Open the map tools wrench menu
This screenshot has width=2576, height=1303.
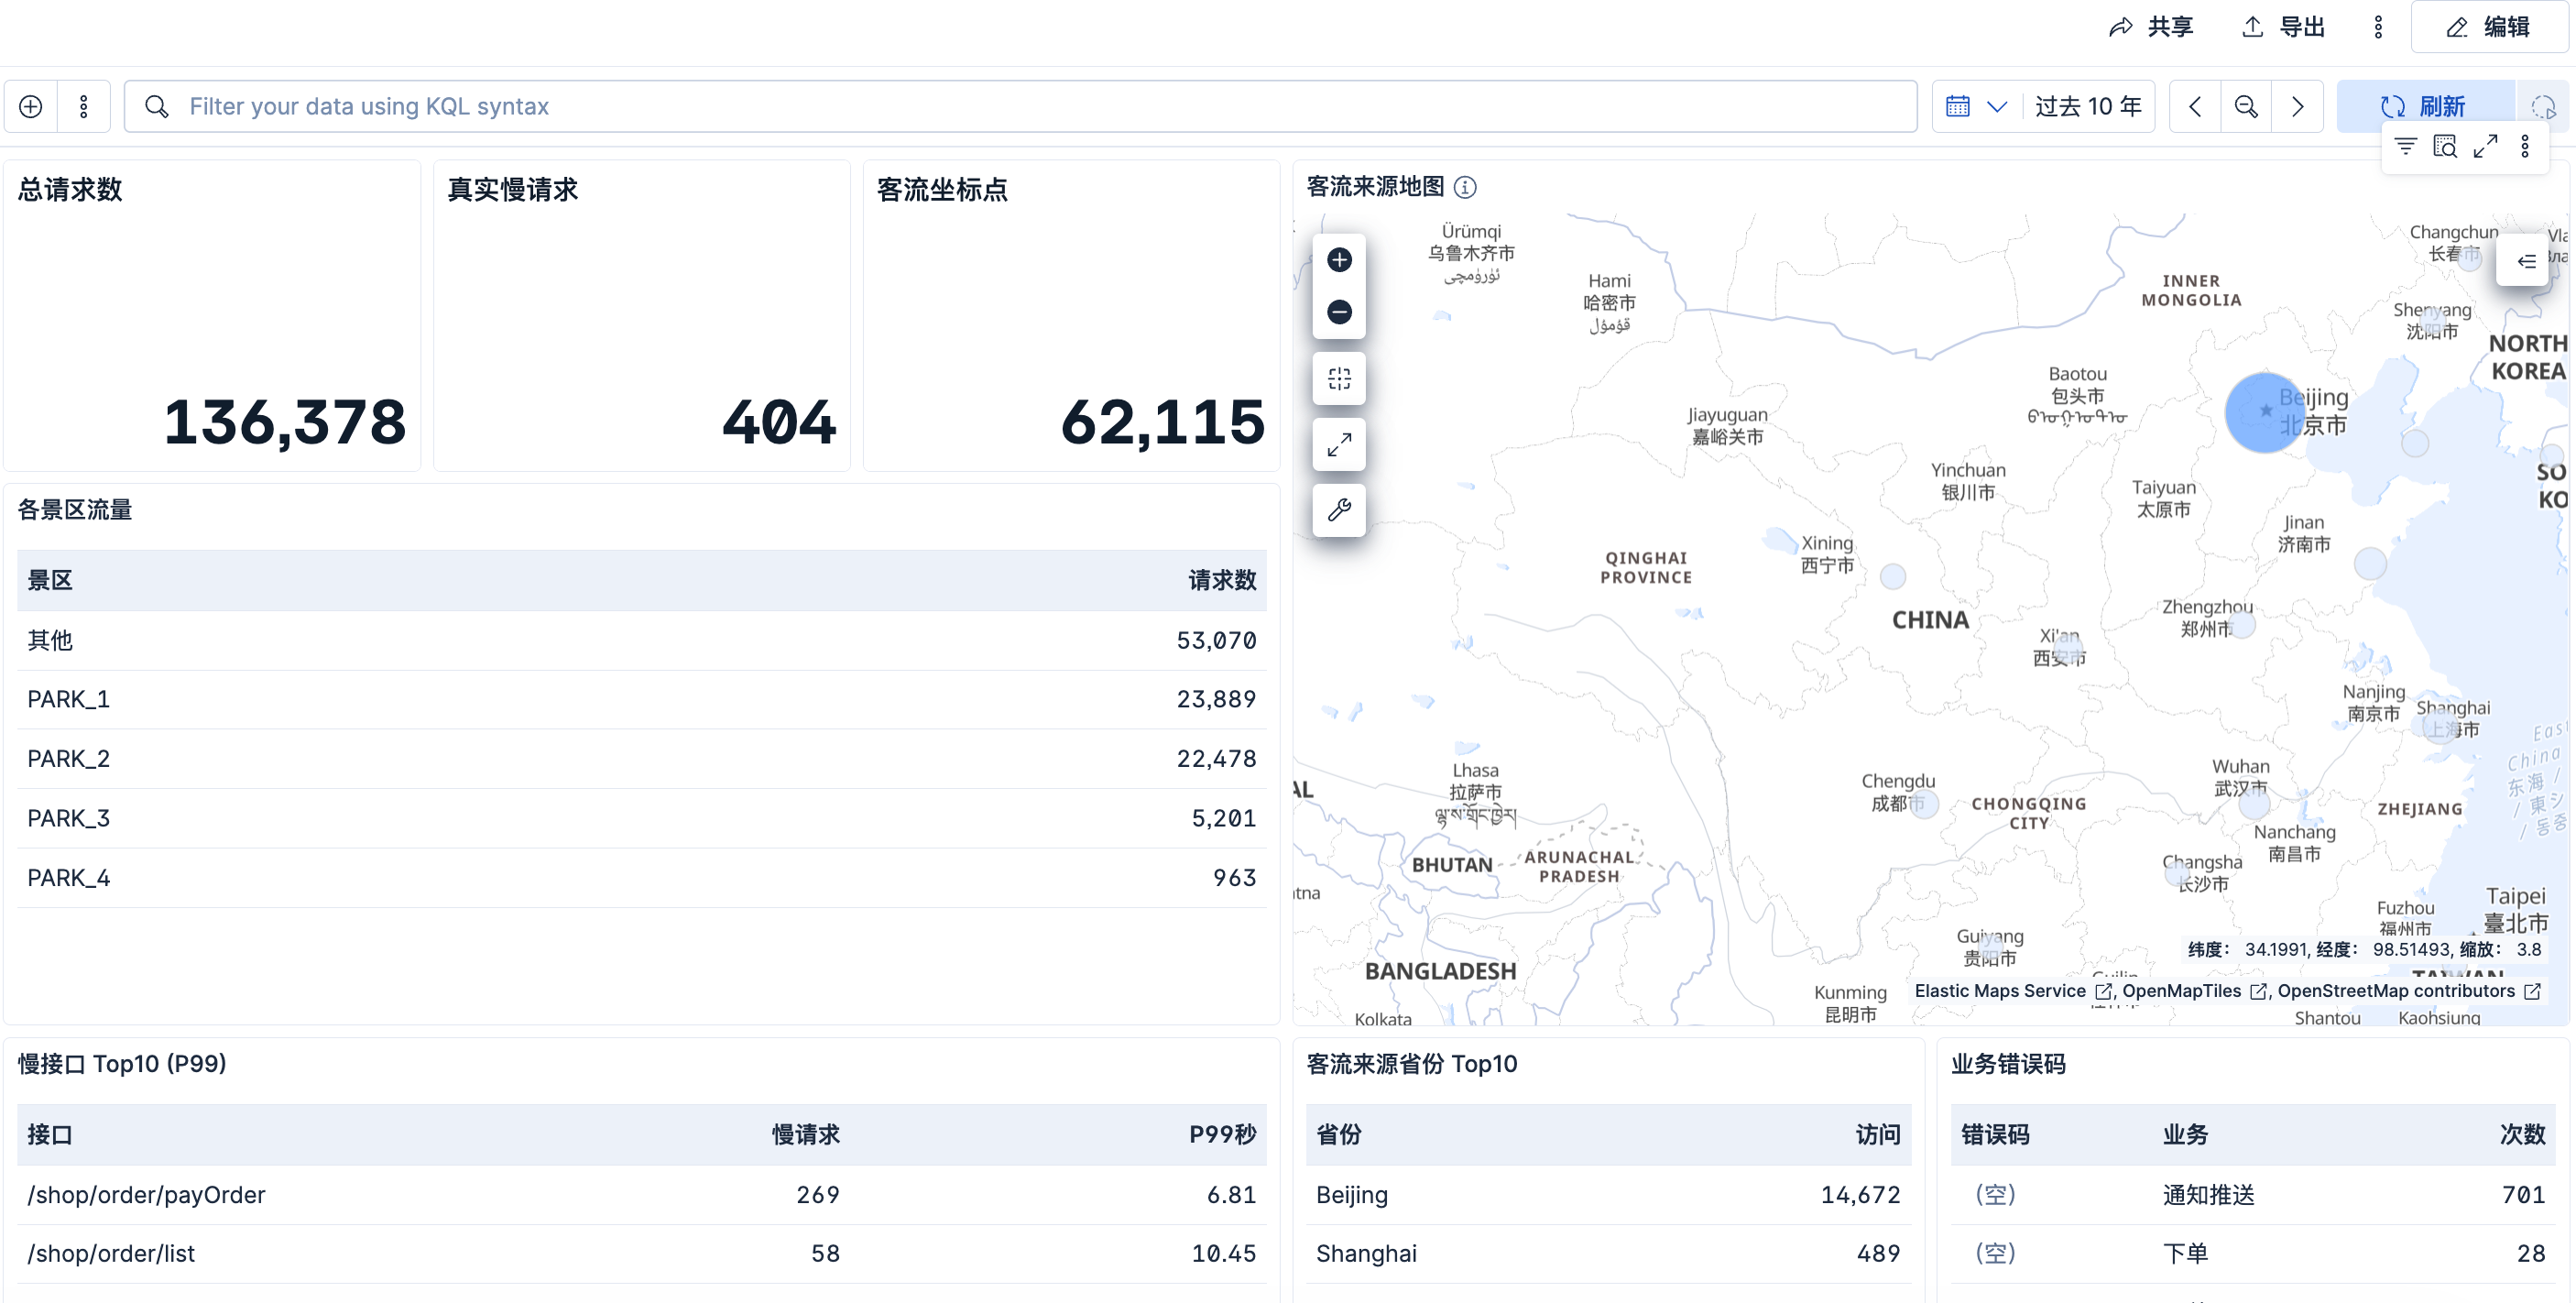(1339, 510)
